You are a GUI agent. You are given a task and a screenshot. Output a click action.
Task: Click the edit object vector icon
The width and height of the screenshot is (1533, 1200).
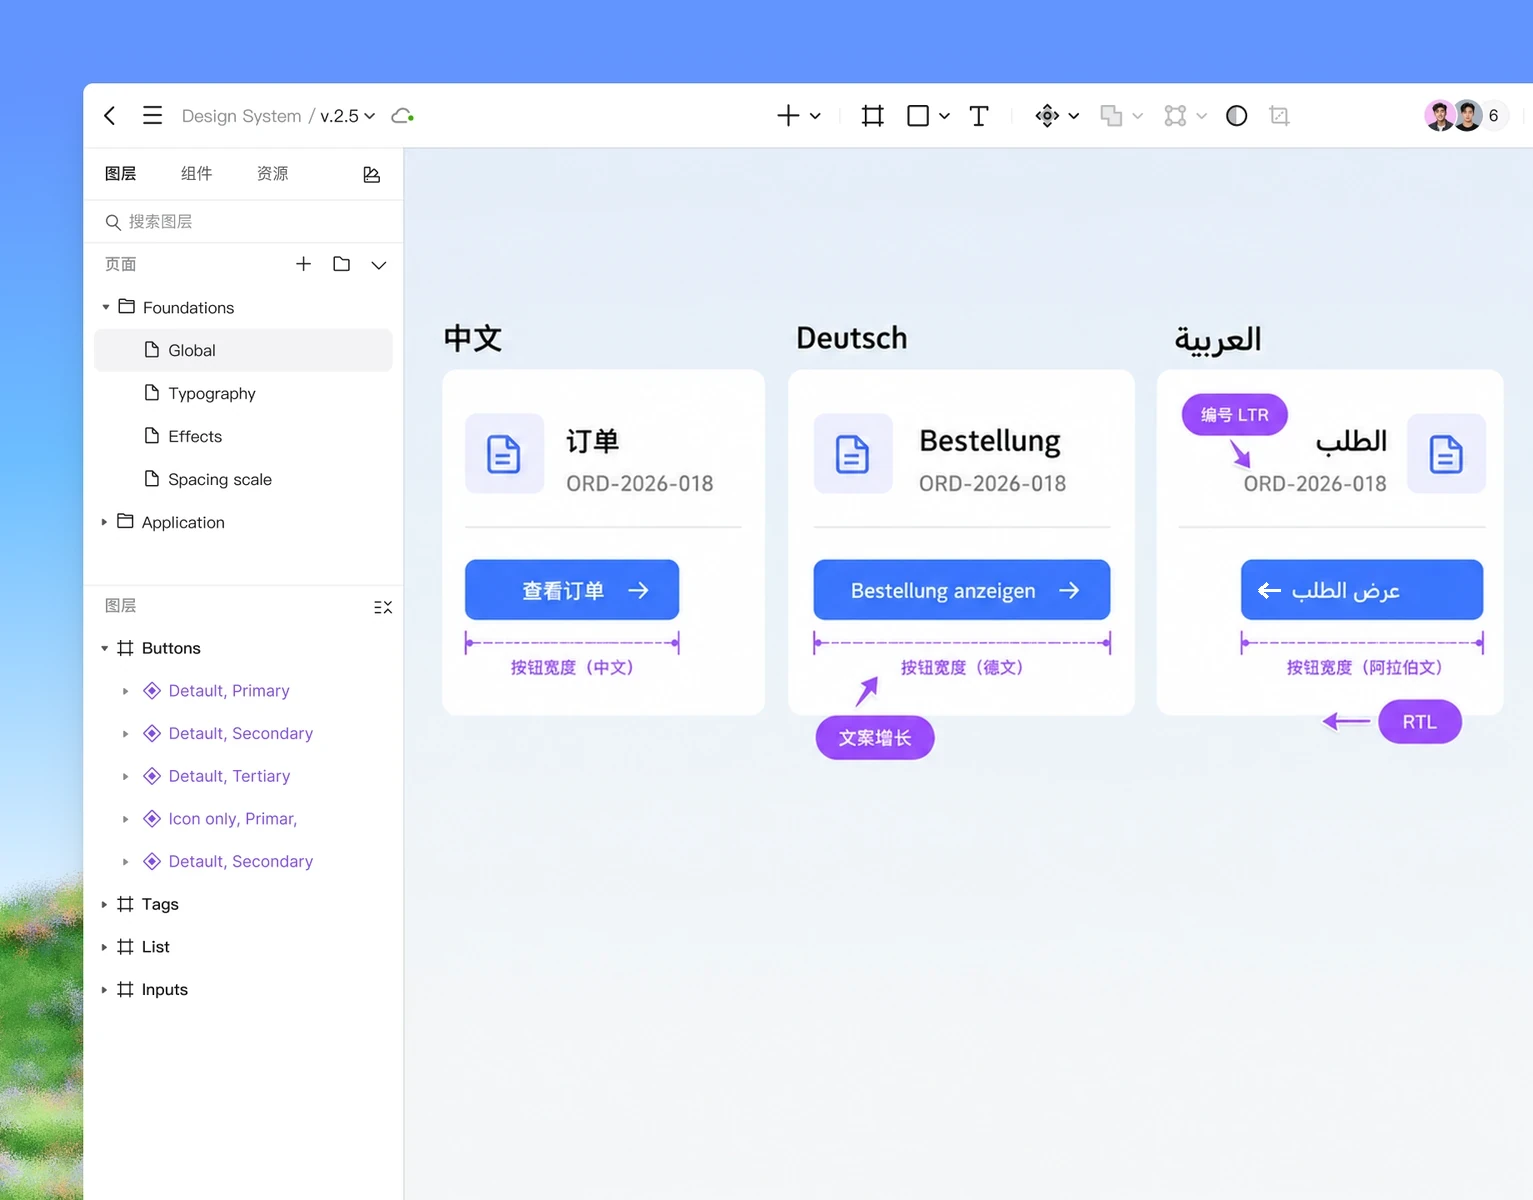click(x=1175, y=116)
